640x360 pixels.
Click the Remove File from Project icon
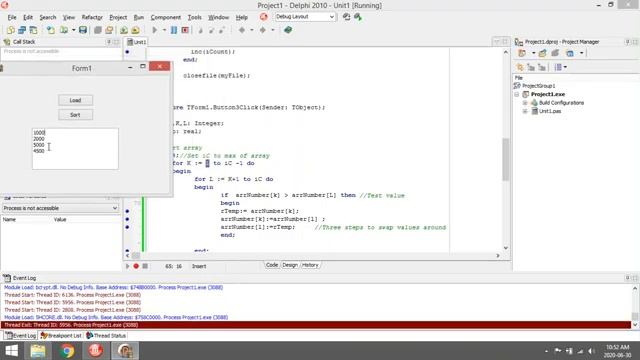136,30
